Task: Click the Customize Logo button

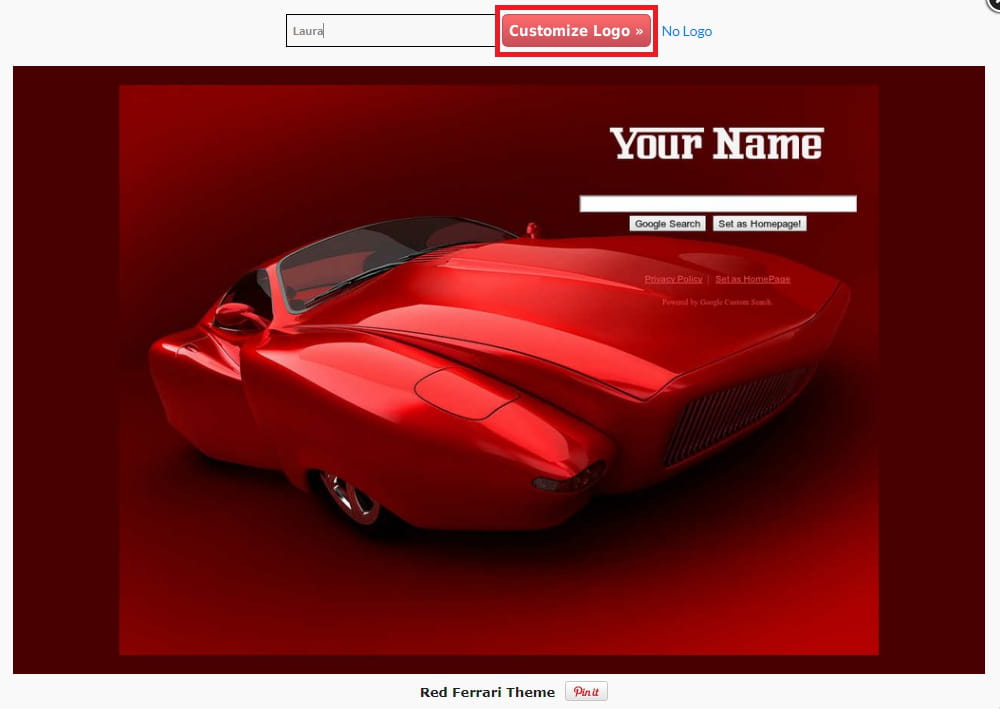Action: (x=575, y=31)
